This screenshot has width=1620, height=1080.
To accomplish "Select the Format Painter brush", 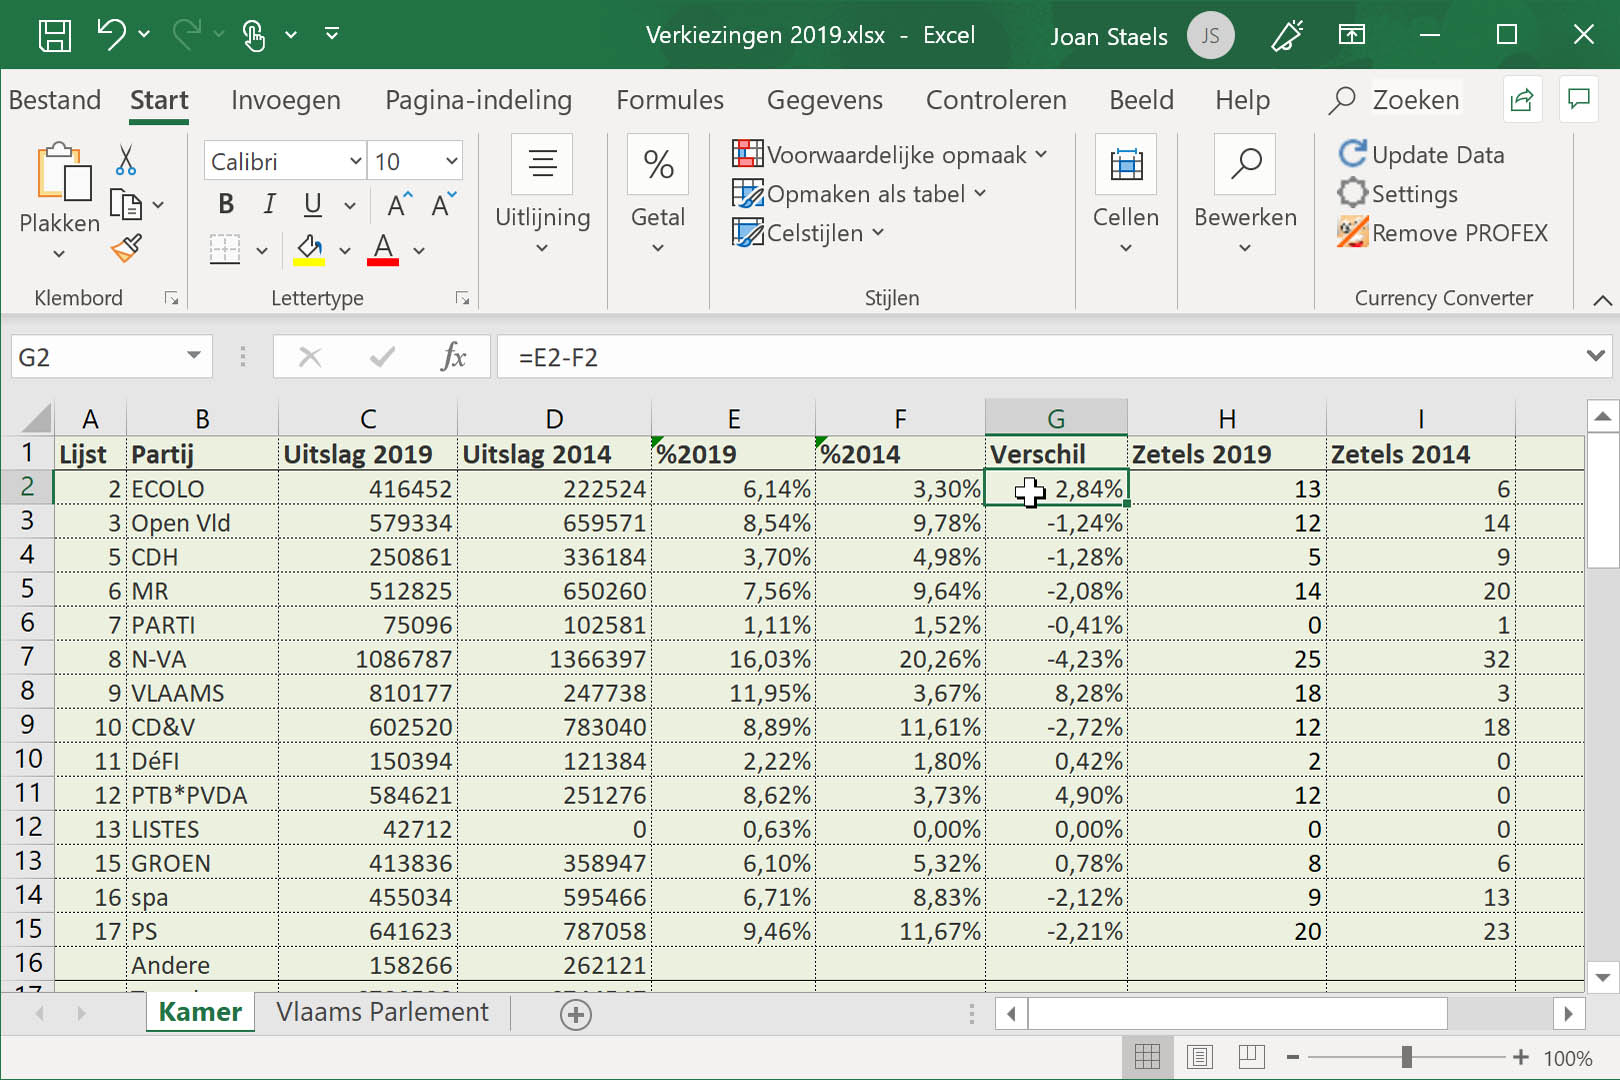I will (x=126, y=248).
